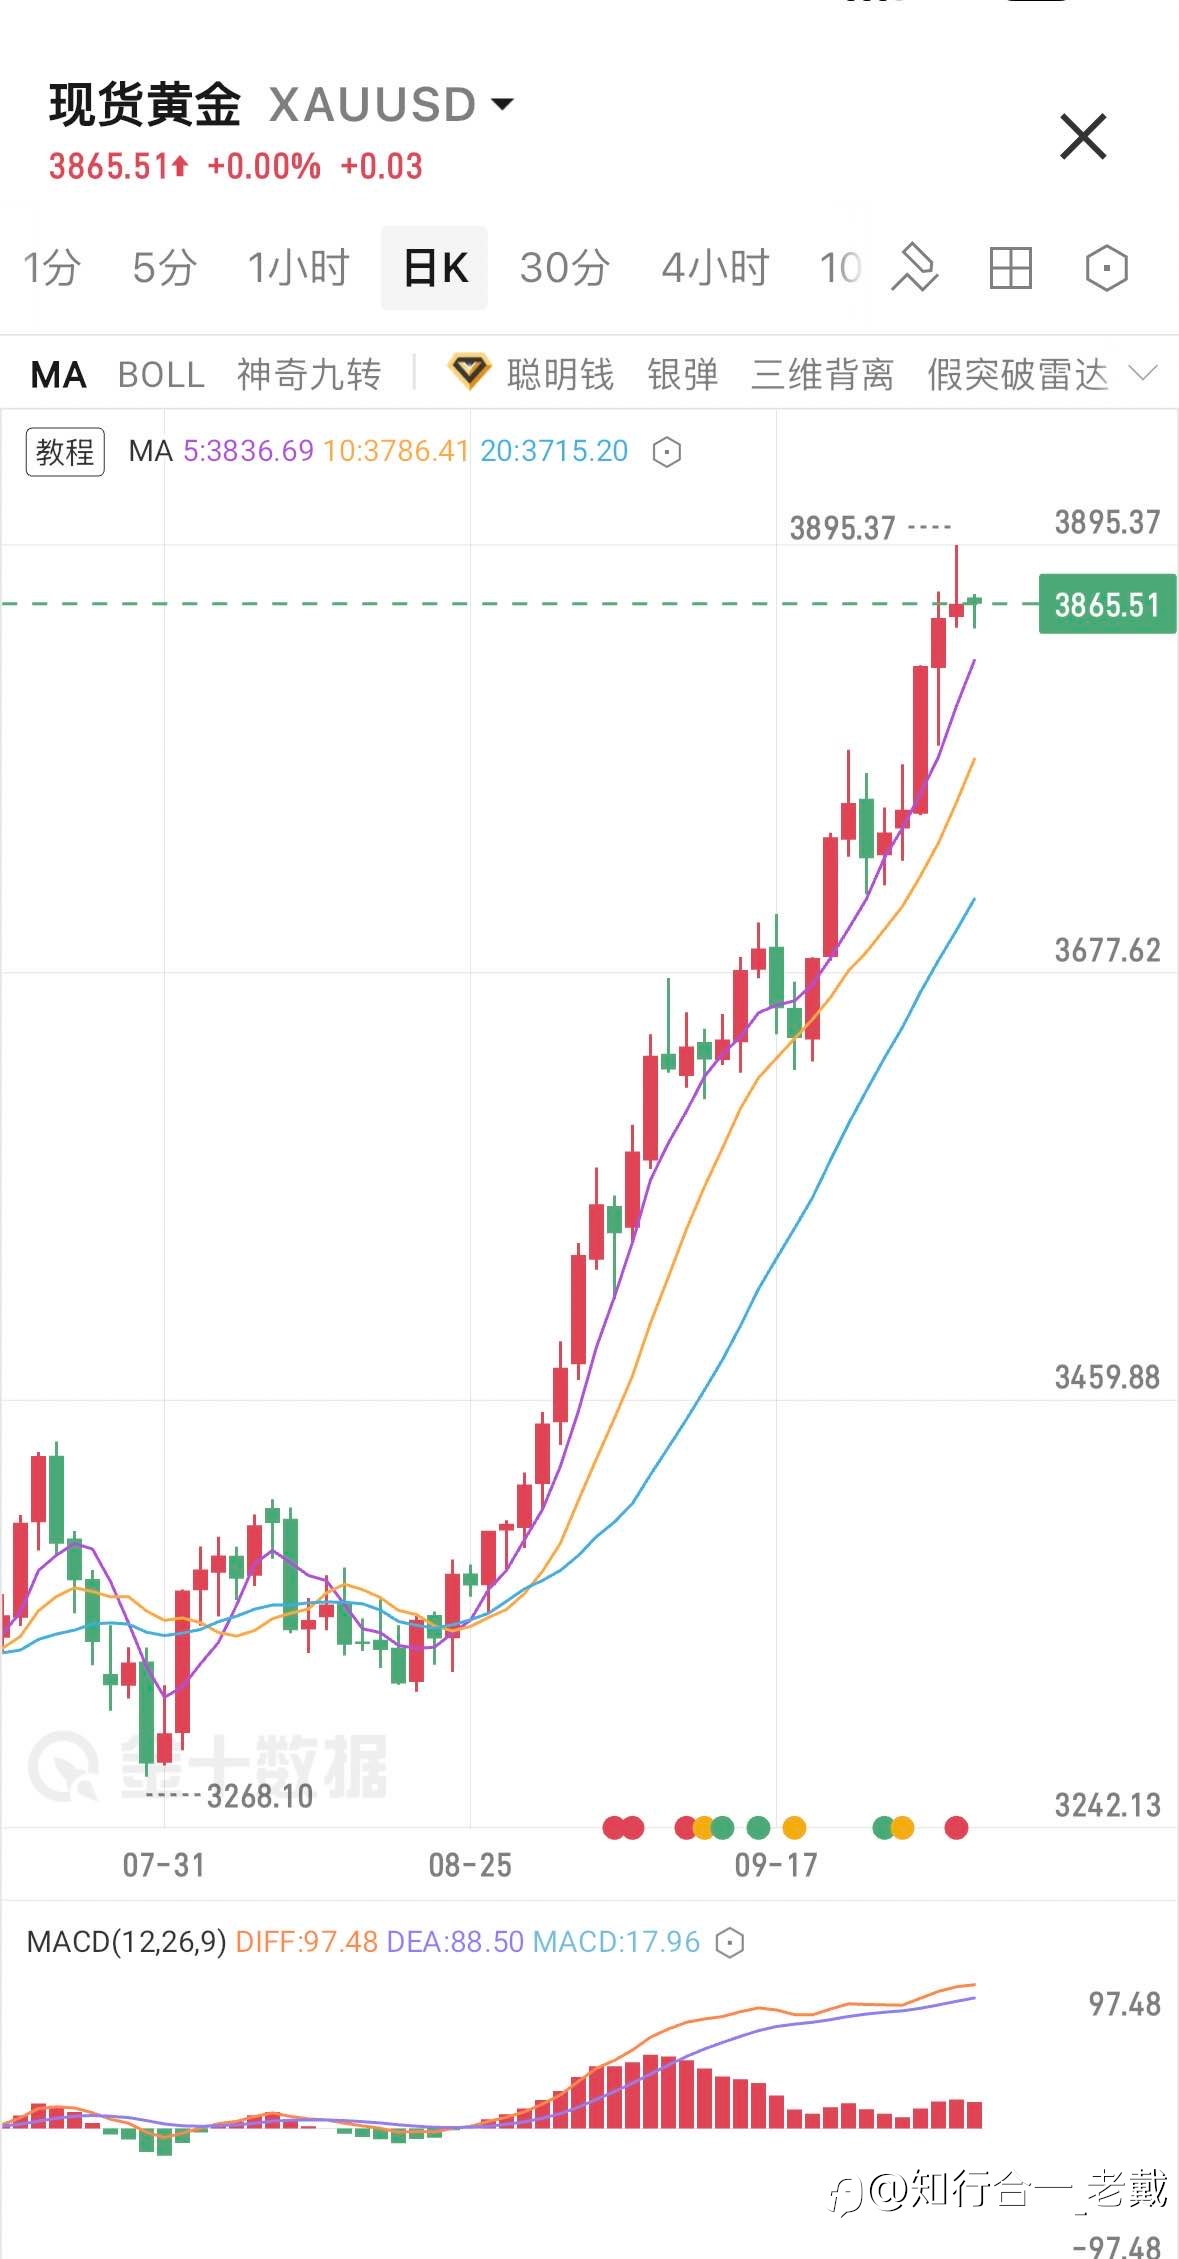1179x2259 pixels.
Task: Click the grid layout icon
Action: pyautogui.click(x=1010, y=268)
